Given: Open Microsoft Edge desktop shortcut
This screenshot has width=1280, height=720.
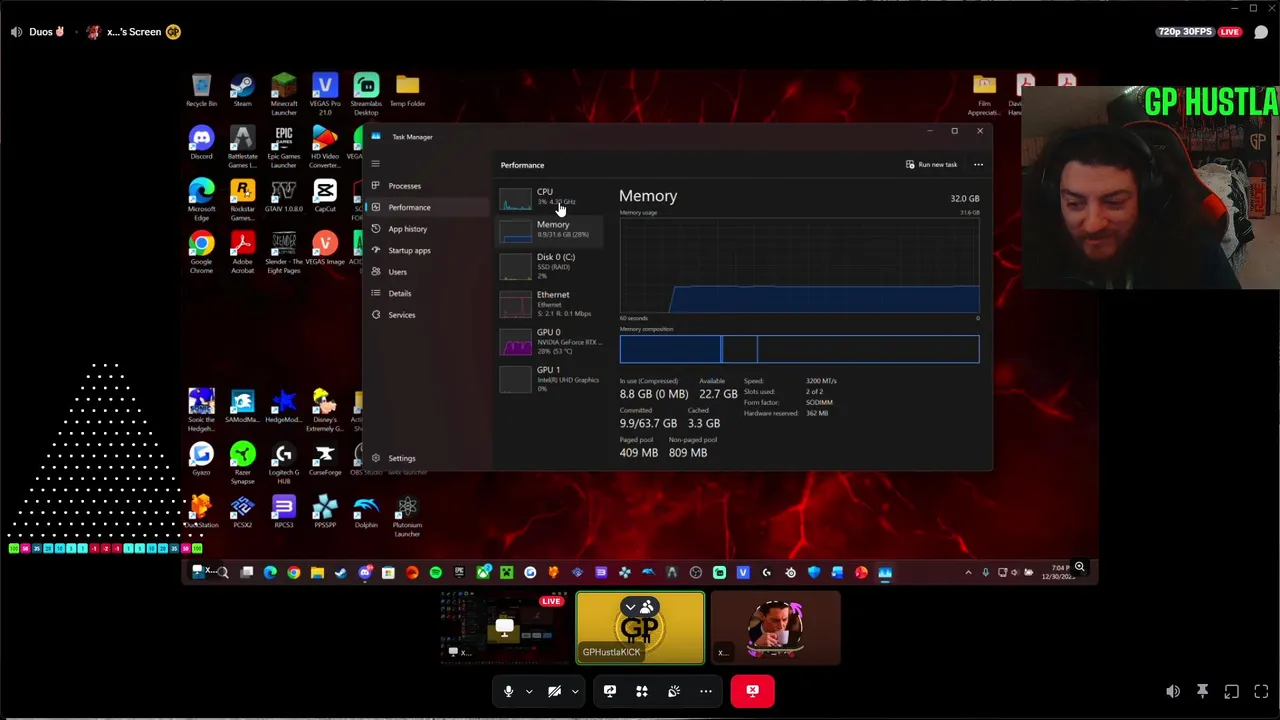Looking at the screenshot, I should 201,200.
